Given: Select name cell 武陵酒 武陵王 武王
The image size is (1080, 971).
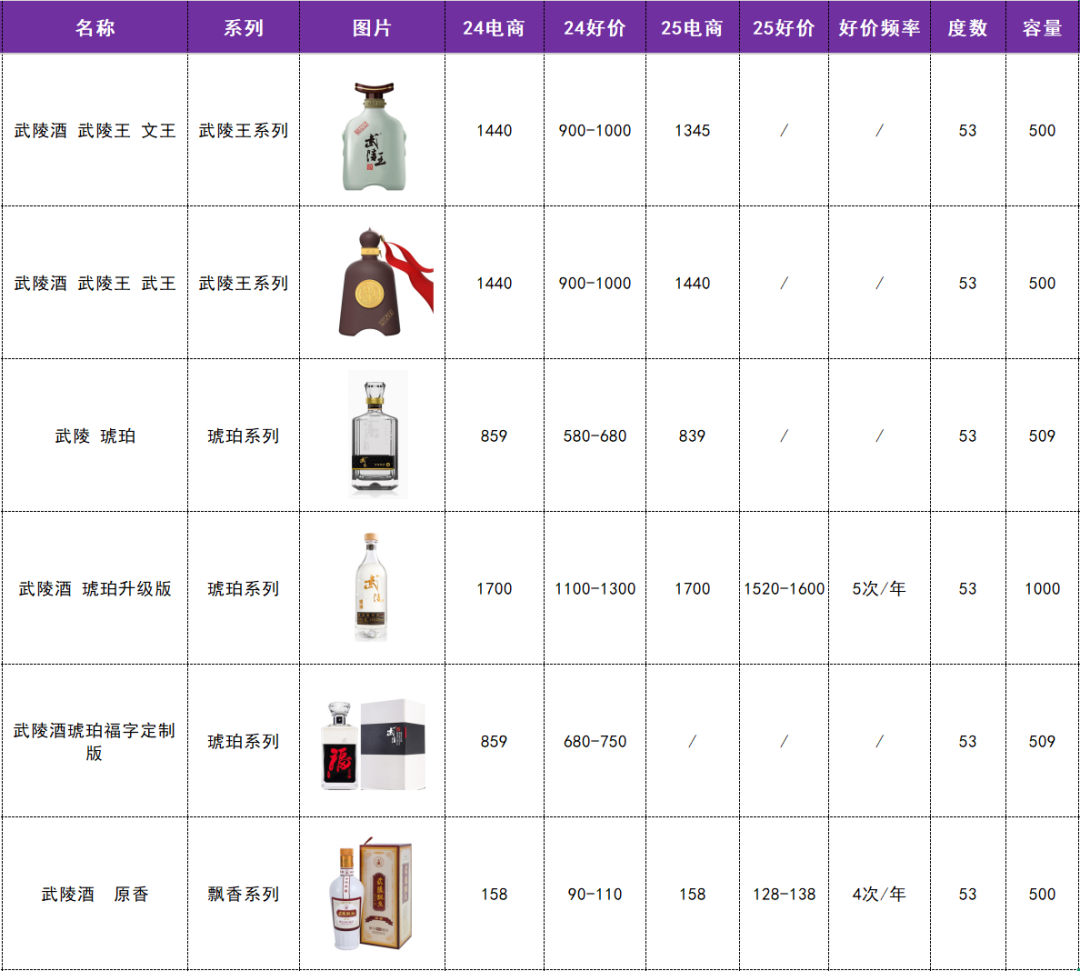Looking at the screenshot, I should (95, 283).
